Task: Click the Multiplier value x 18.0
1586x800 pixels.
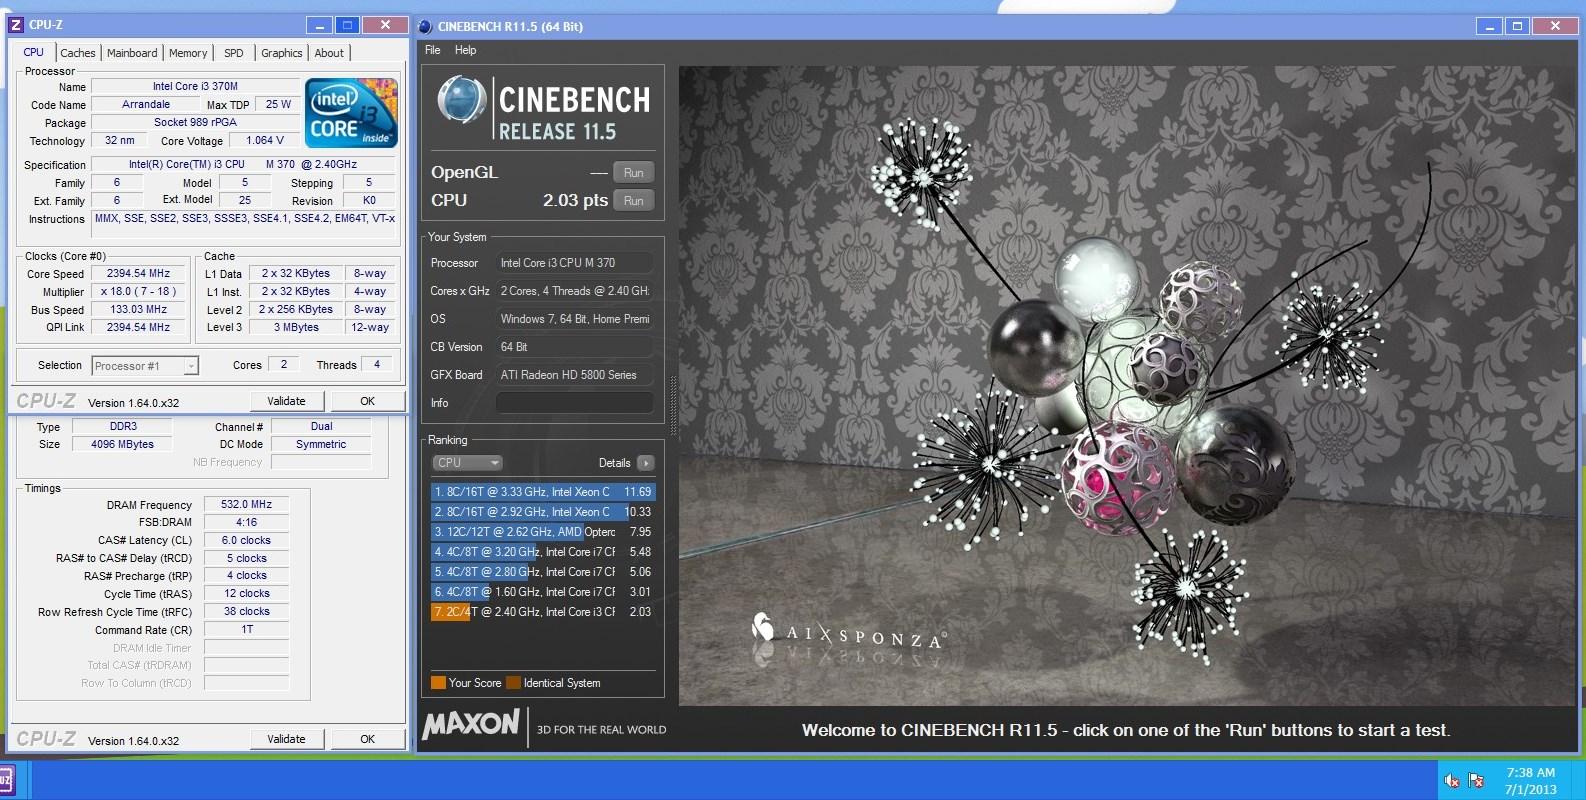Action: point(138,291)
